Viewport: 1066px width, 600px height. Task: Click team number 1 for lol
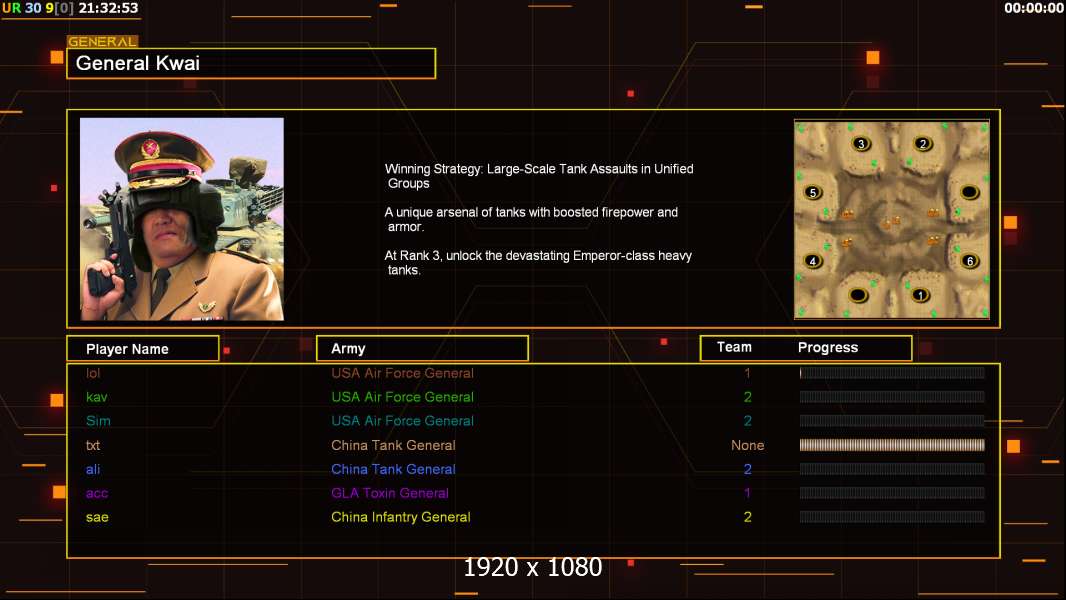[747, 373]
